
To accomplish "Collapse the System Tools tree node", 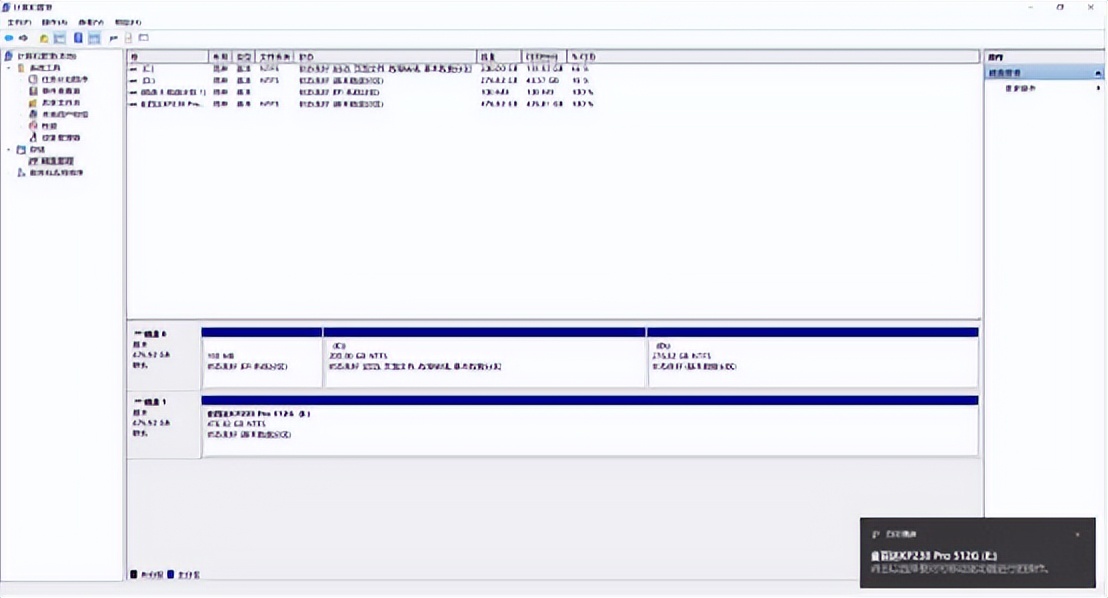I will point(9,67).
